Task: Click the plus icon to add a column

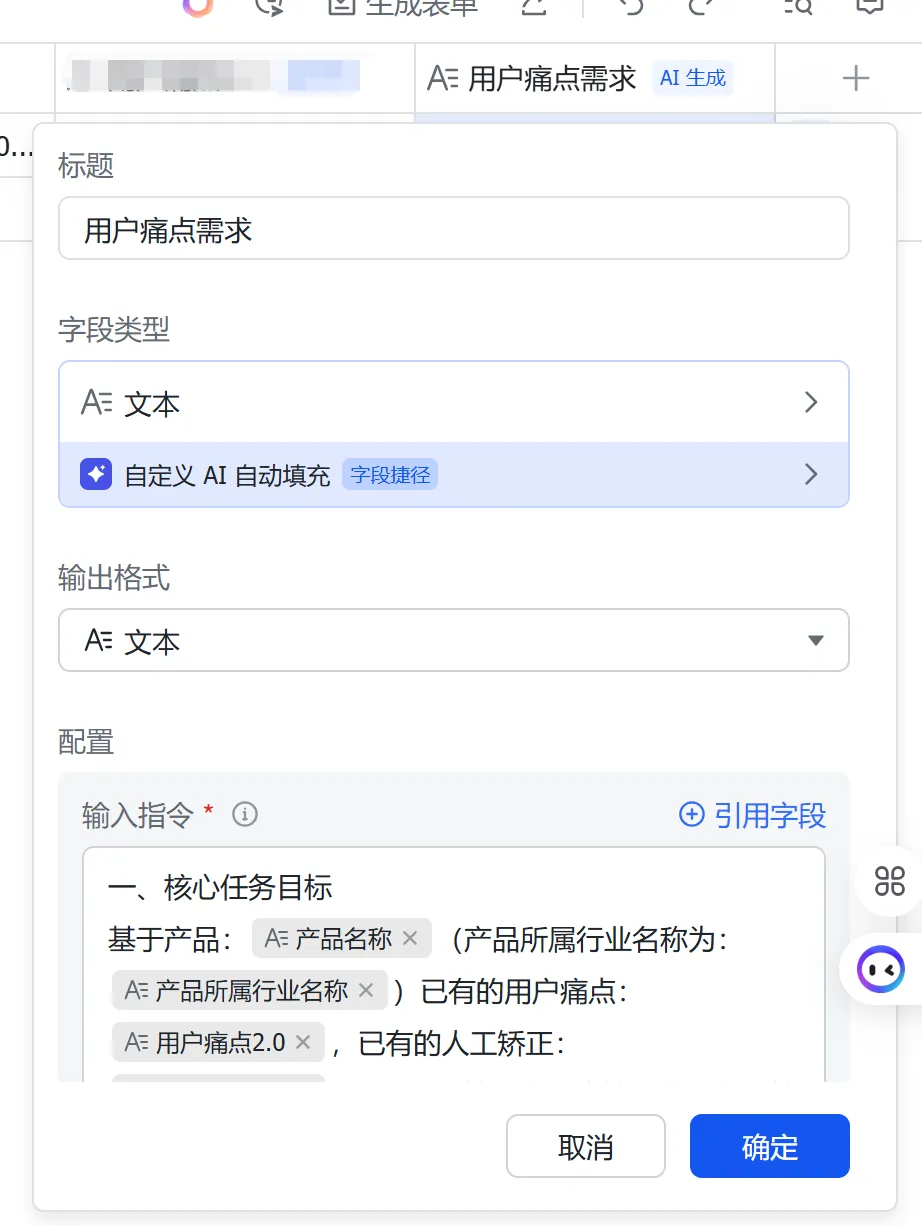Action: [855, 78]
